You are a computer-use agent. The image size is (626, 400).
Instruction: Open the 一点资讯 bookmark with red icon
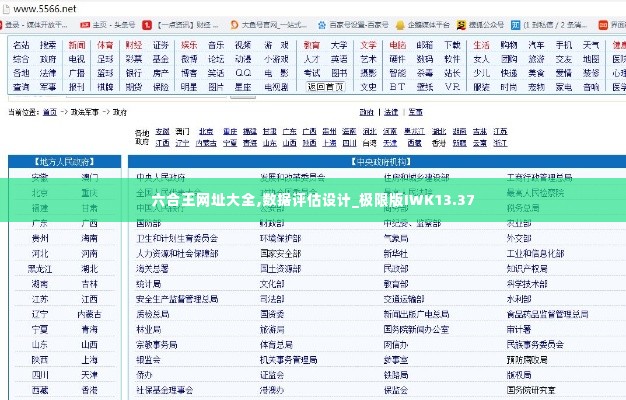click(180, 25)
